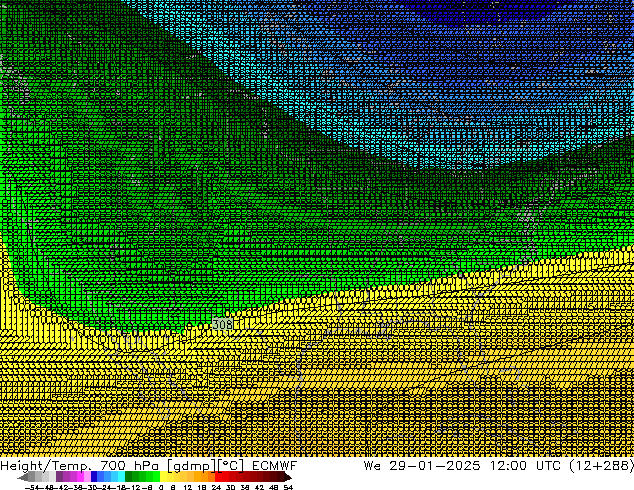
Task: Select the yellow legend swatch
Action: [163, 476]
